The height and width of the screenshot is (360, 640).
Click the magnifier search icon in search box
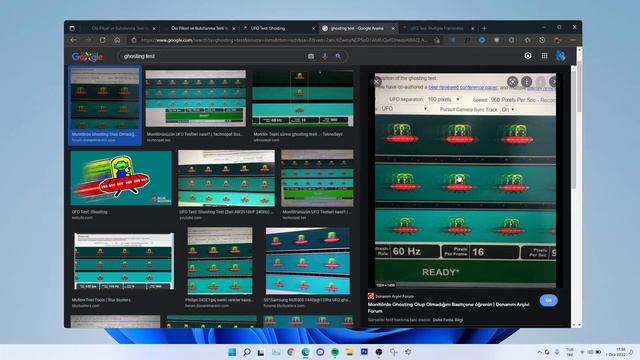(x=338, y=56)
